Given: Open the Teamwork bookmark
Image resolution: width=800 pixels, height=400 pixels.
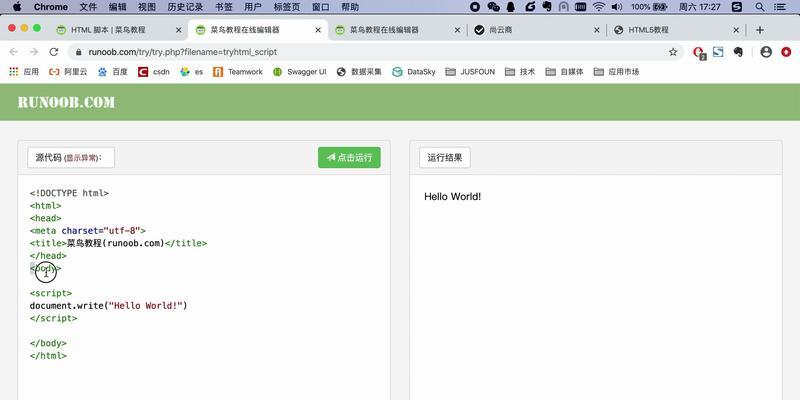Looking at the screenshot, I should 238,72.
